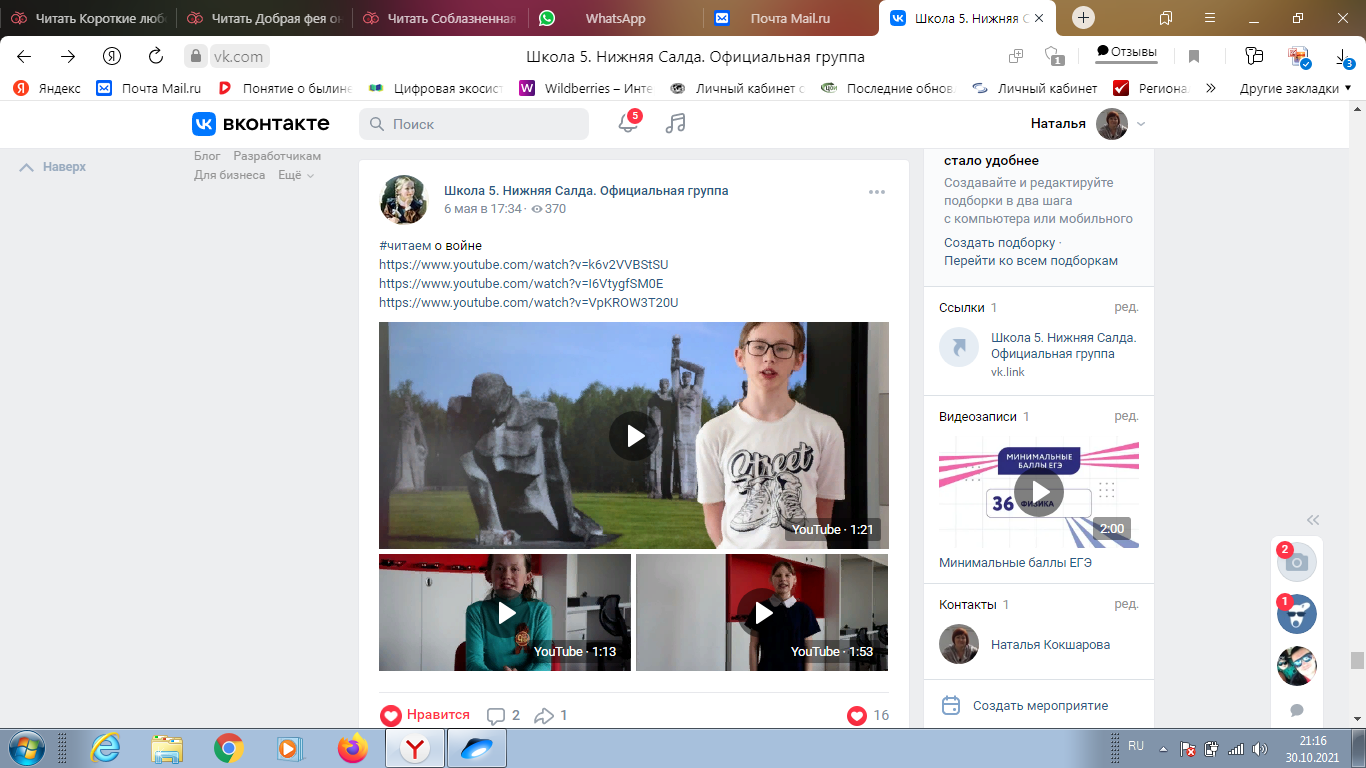Expand Другие закладки folder
Viewport: 1366px width, 768px height.
click(x=1295, y=88)
